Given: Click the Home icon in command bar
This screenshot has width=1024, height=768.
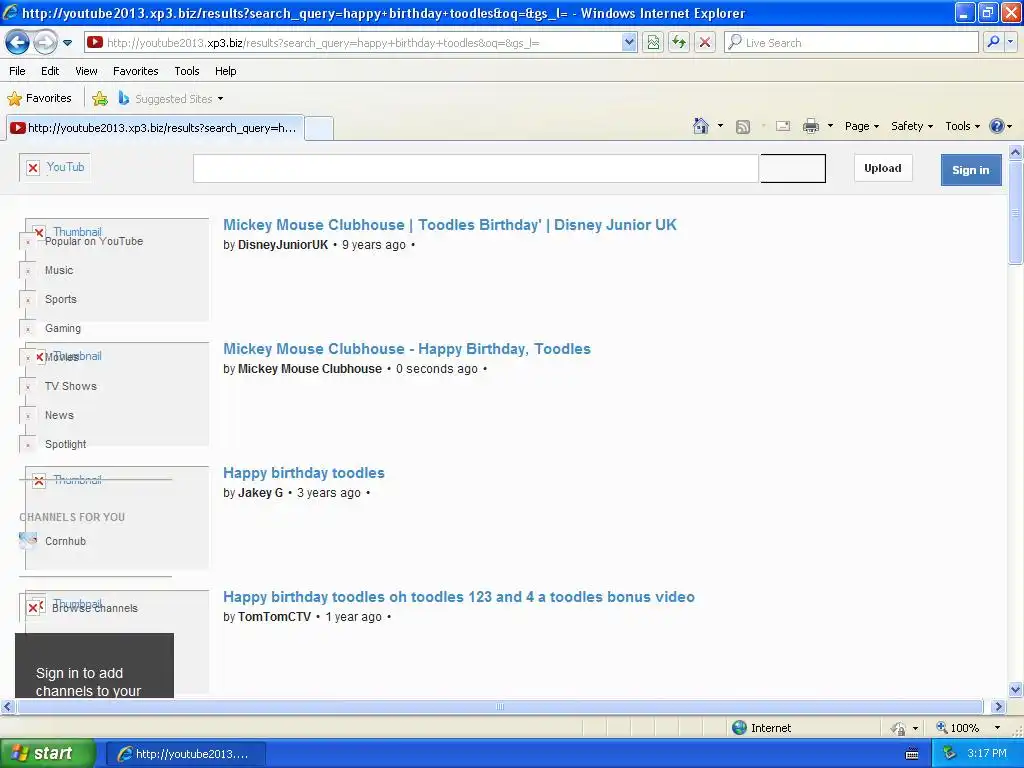Looking at the screenshot, I should click(701, 126).
